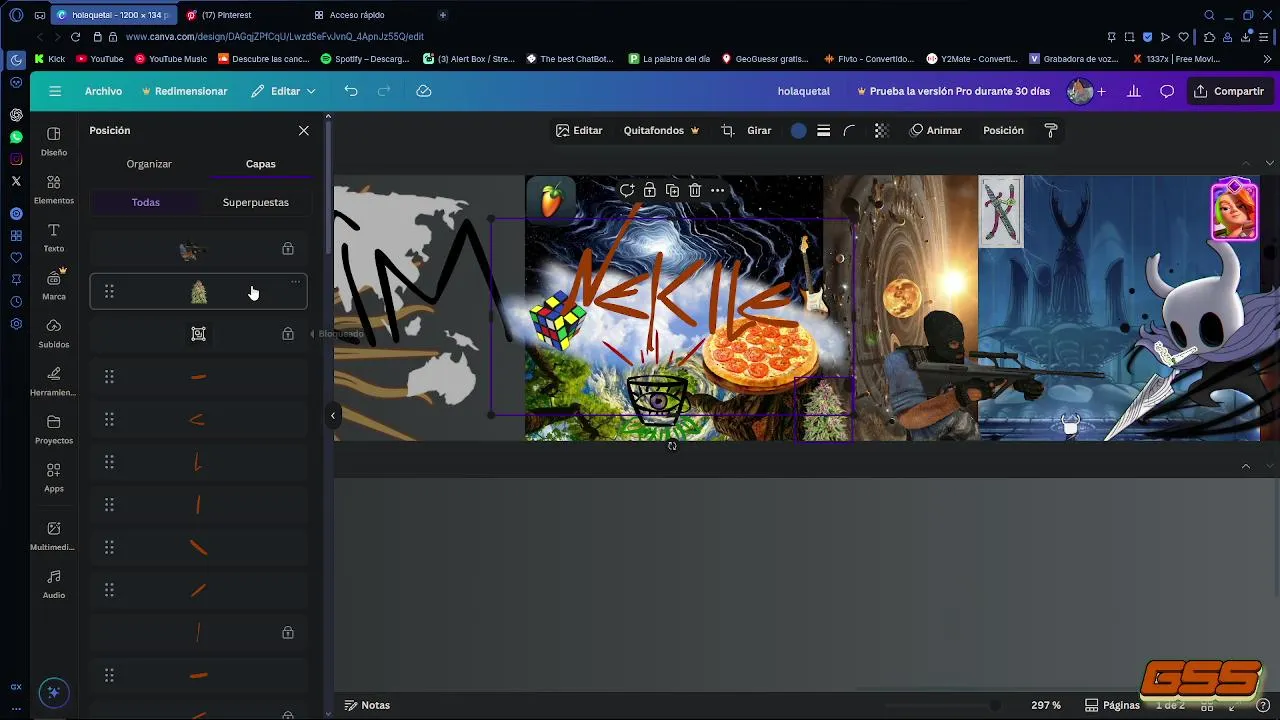This screenshot has width=1280, height=720.
Task: Open the transparency checkerboard option
Action: pyautogui.click(x=881, y=130)
